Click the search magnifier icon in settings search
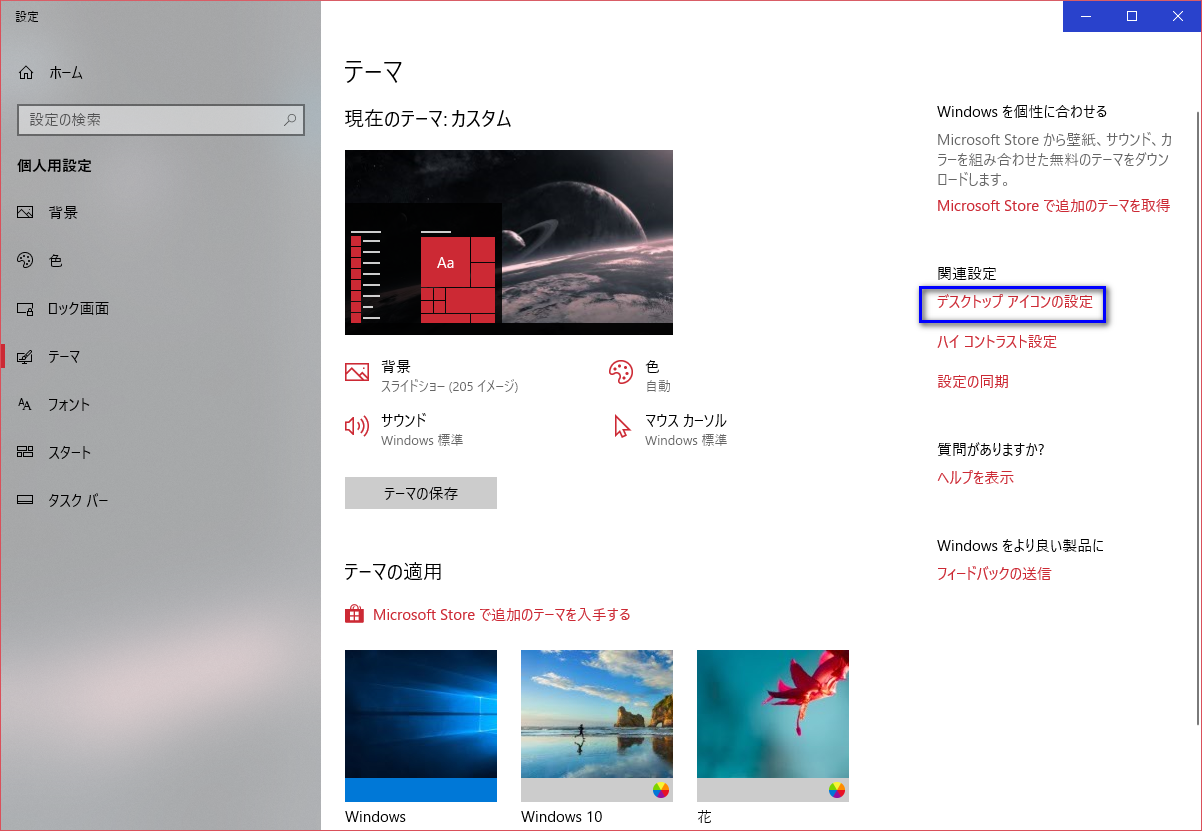 pyautogui.click(x=290, y=120)
